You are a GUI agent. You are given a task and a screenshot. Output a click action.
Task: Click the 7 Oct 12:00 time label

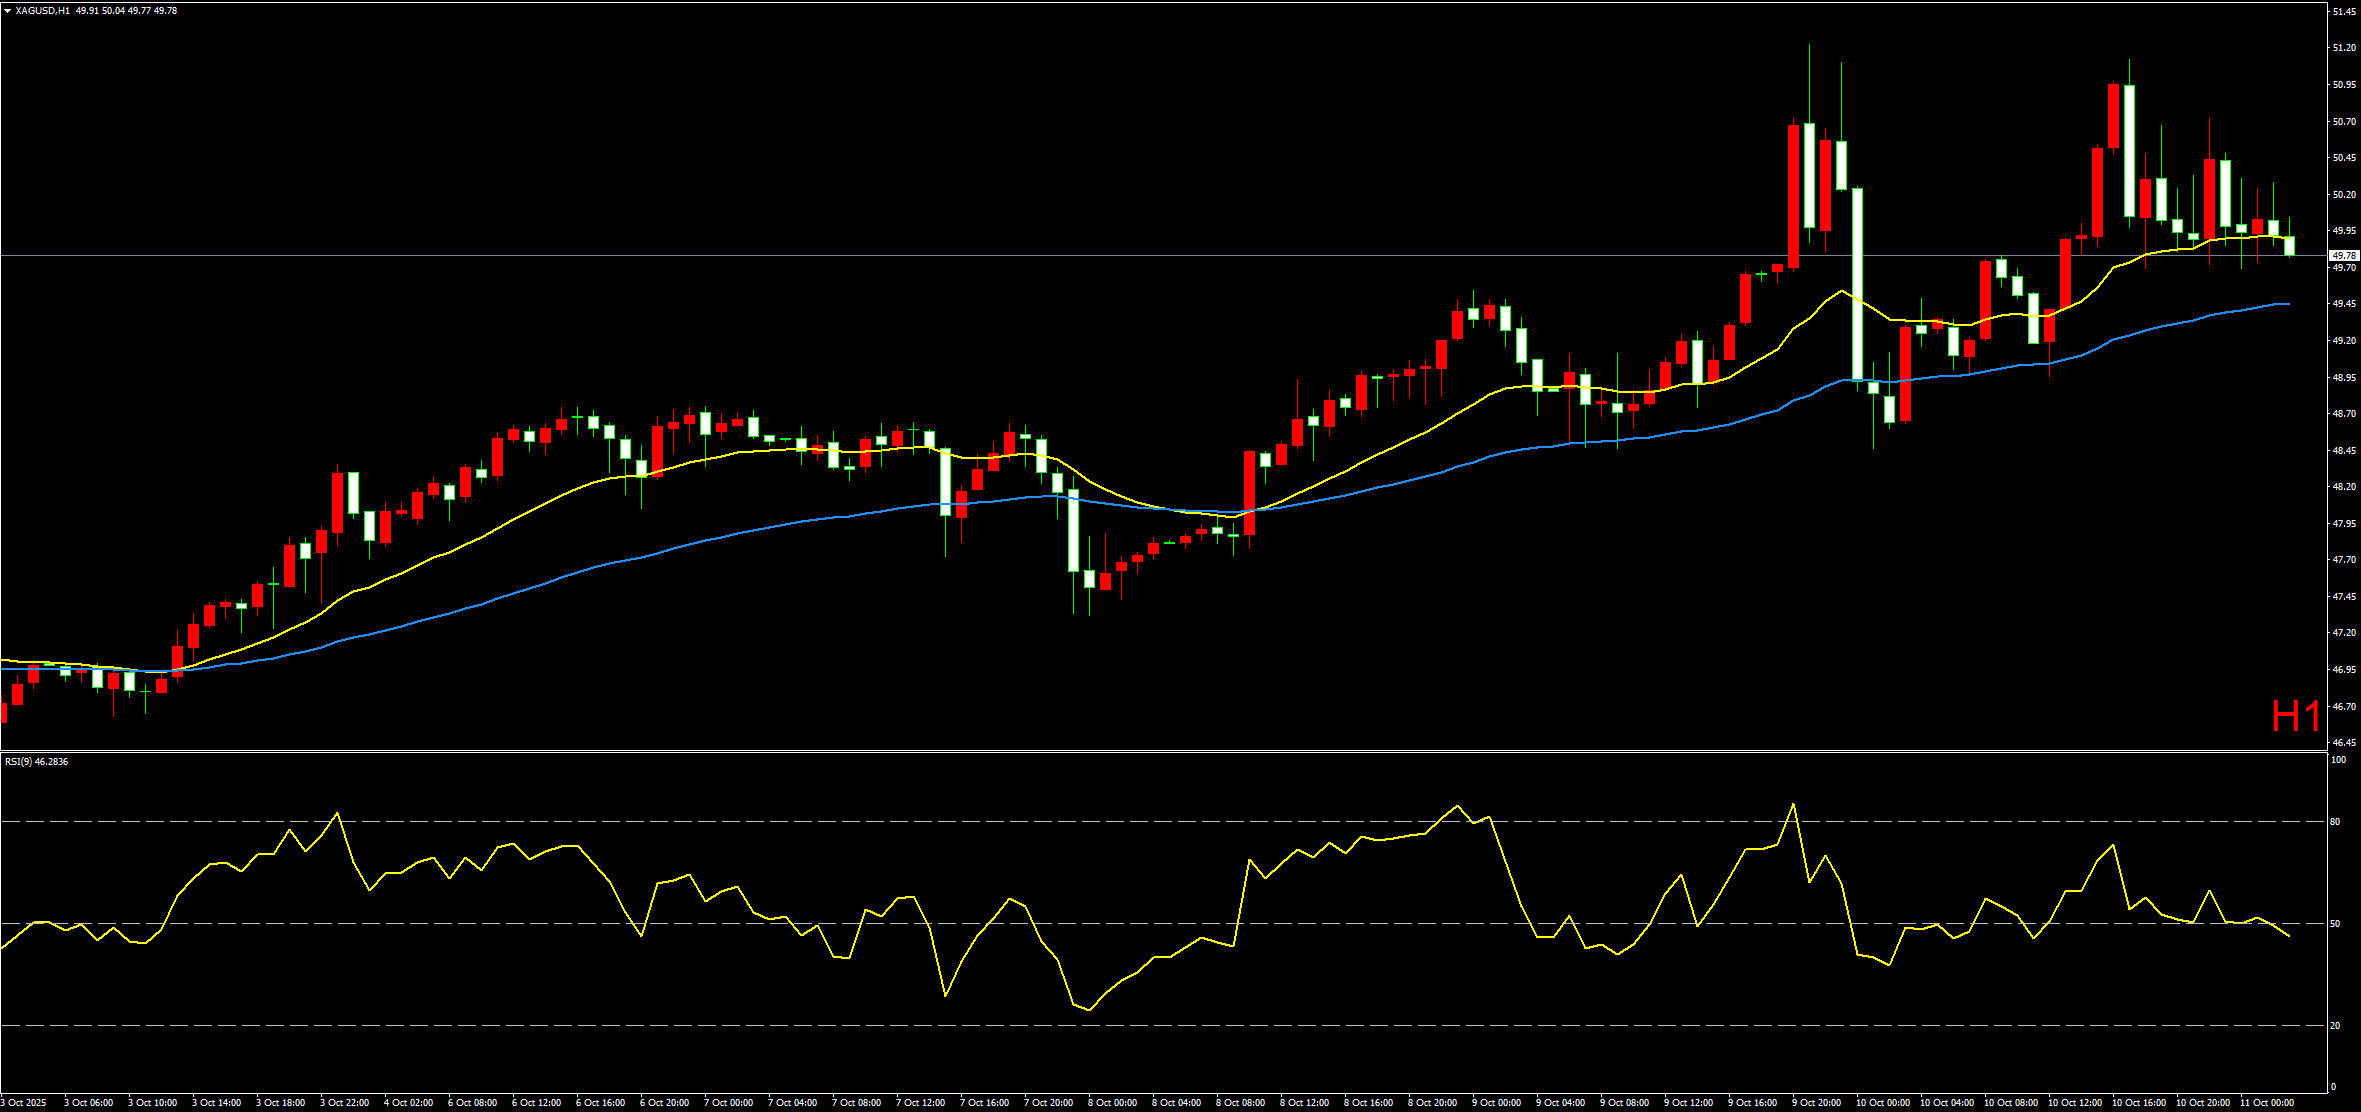(920, 1103)
